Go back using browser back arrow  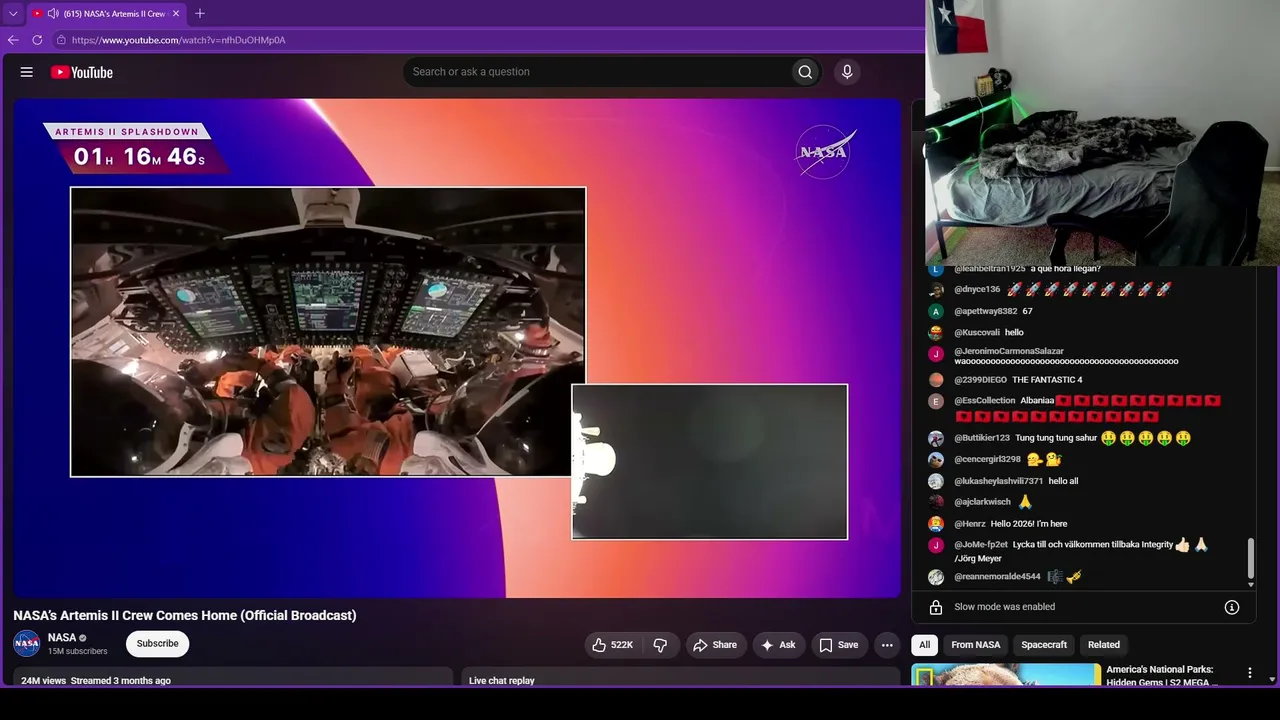(13, 40)
